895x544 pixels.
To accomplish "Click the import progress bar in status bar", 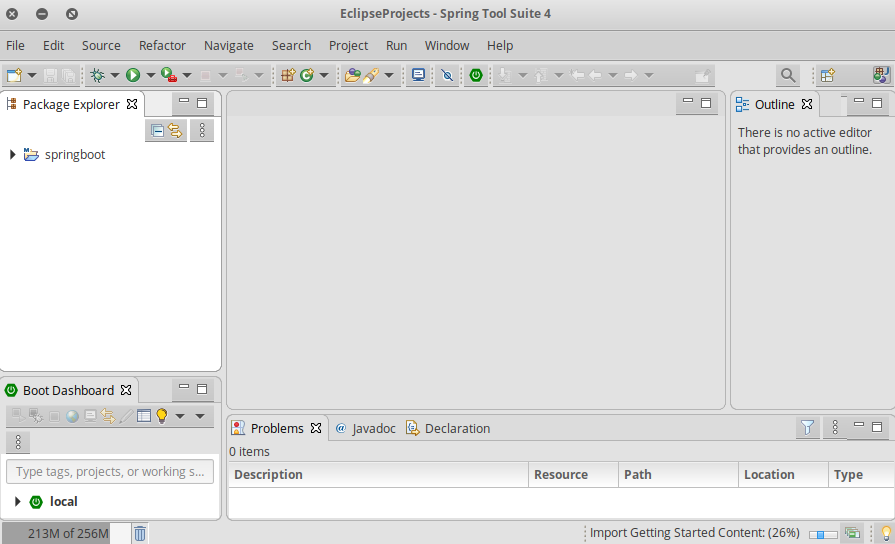I will click(823, 534).
